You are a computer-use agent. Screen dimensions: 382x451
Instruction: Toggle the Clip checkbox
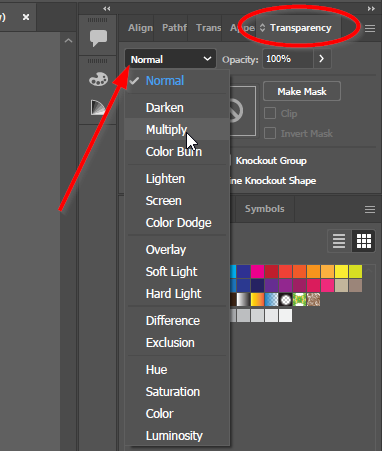click(x=270, y=113)
